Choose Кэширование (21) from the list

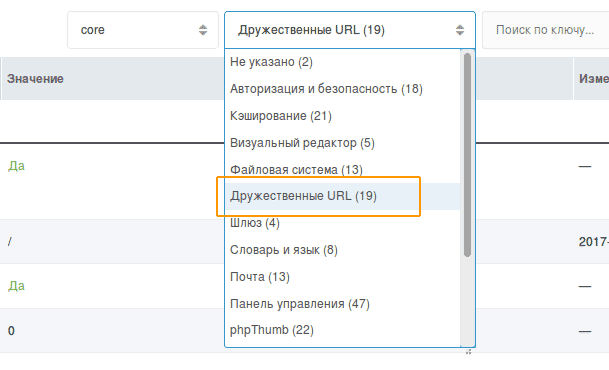click(343, 116)
